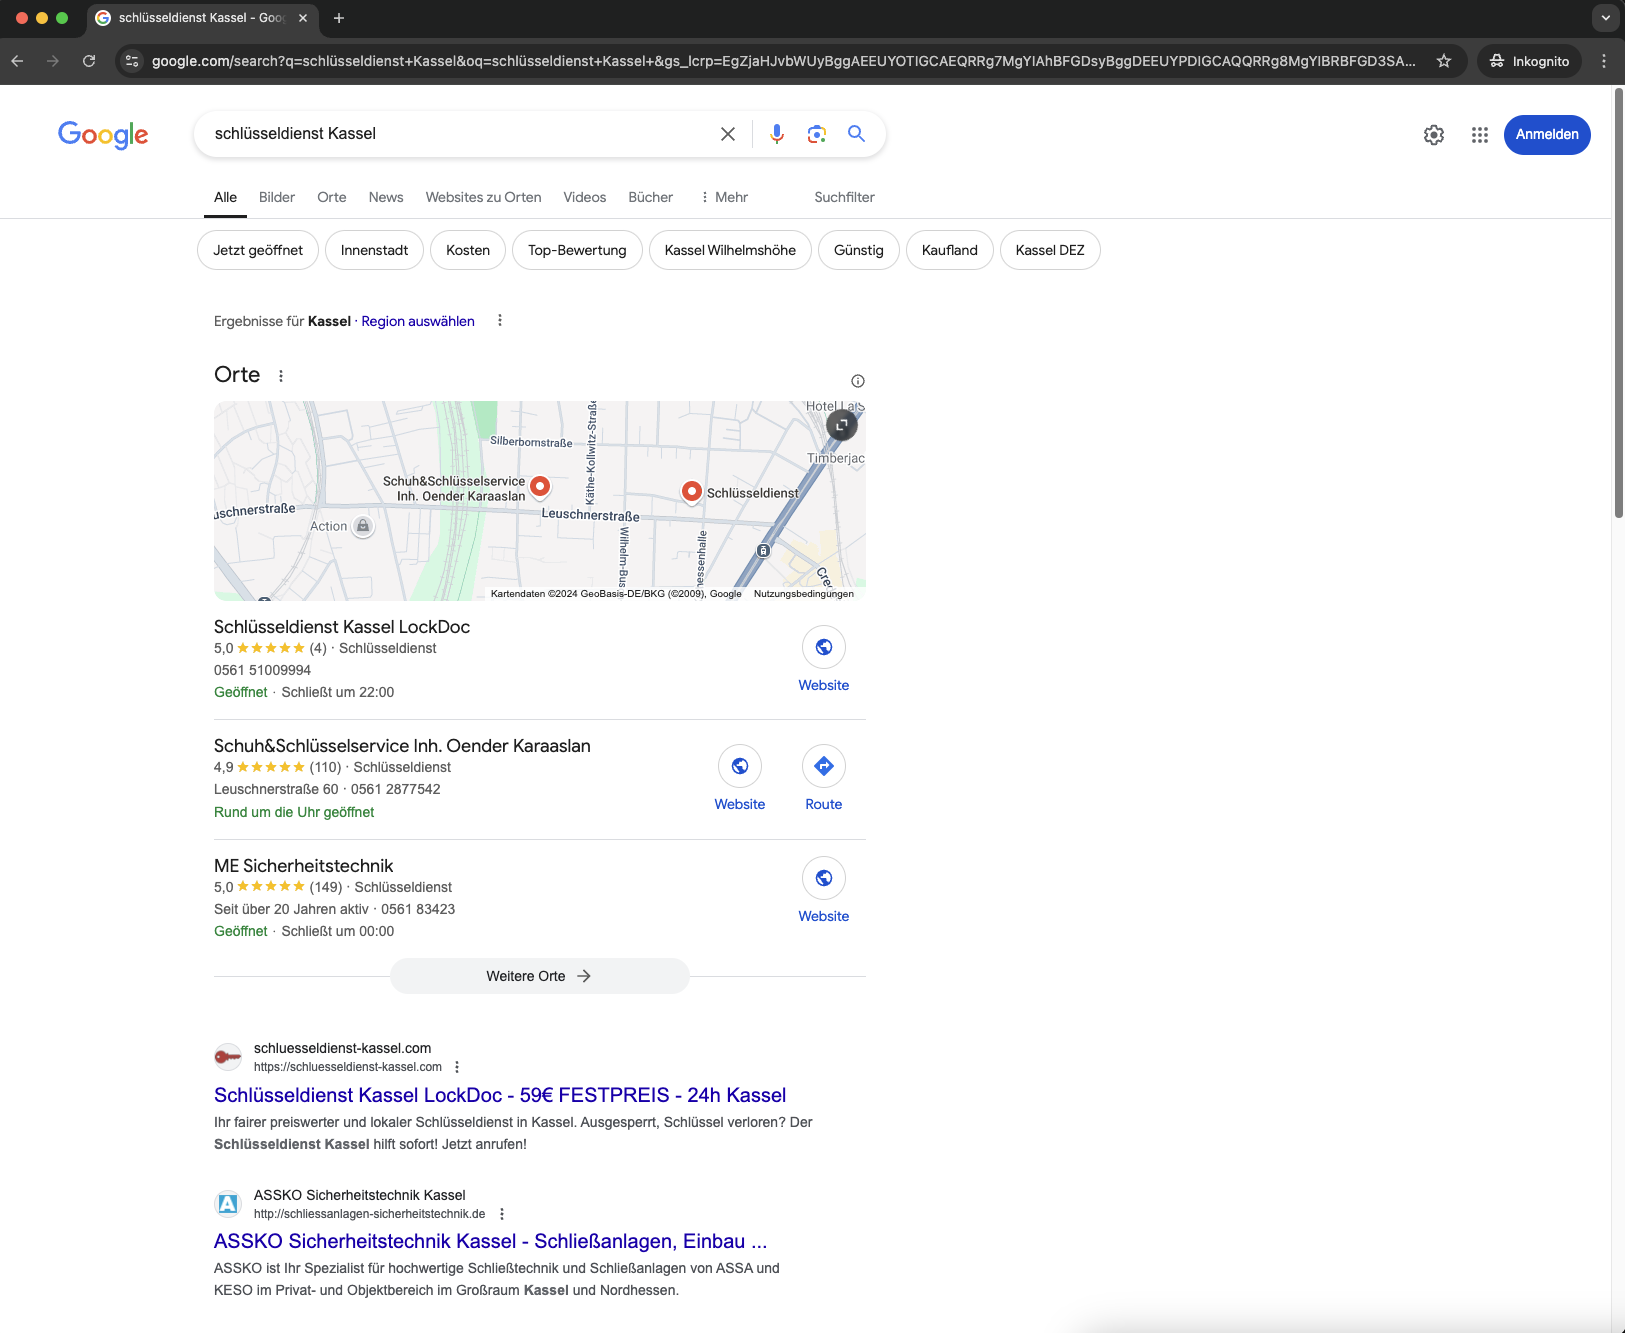Switch to News tab
This screenshot has height=1333, width=1625.
click(386, 197)
